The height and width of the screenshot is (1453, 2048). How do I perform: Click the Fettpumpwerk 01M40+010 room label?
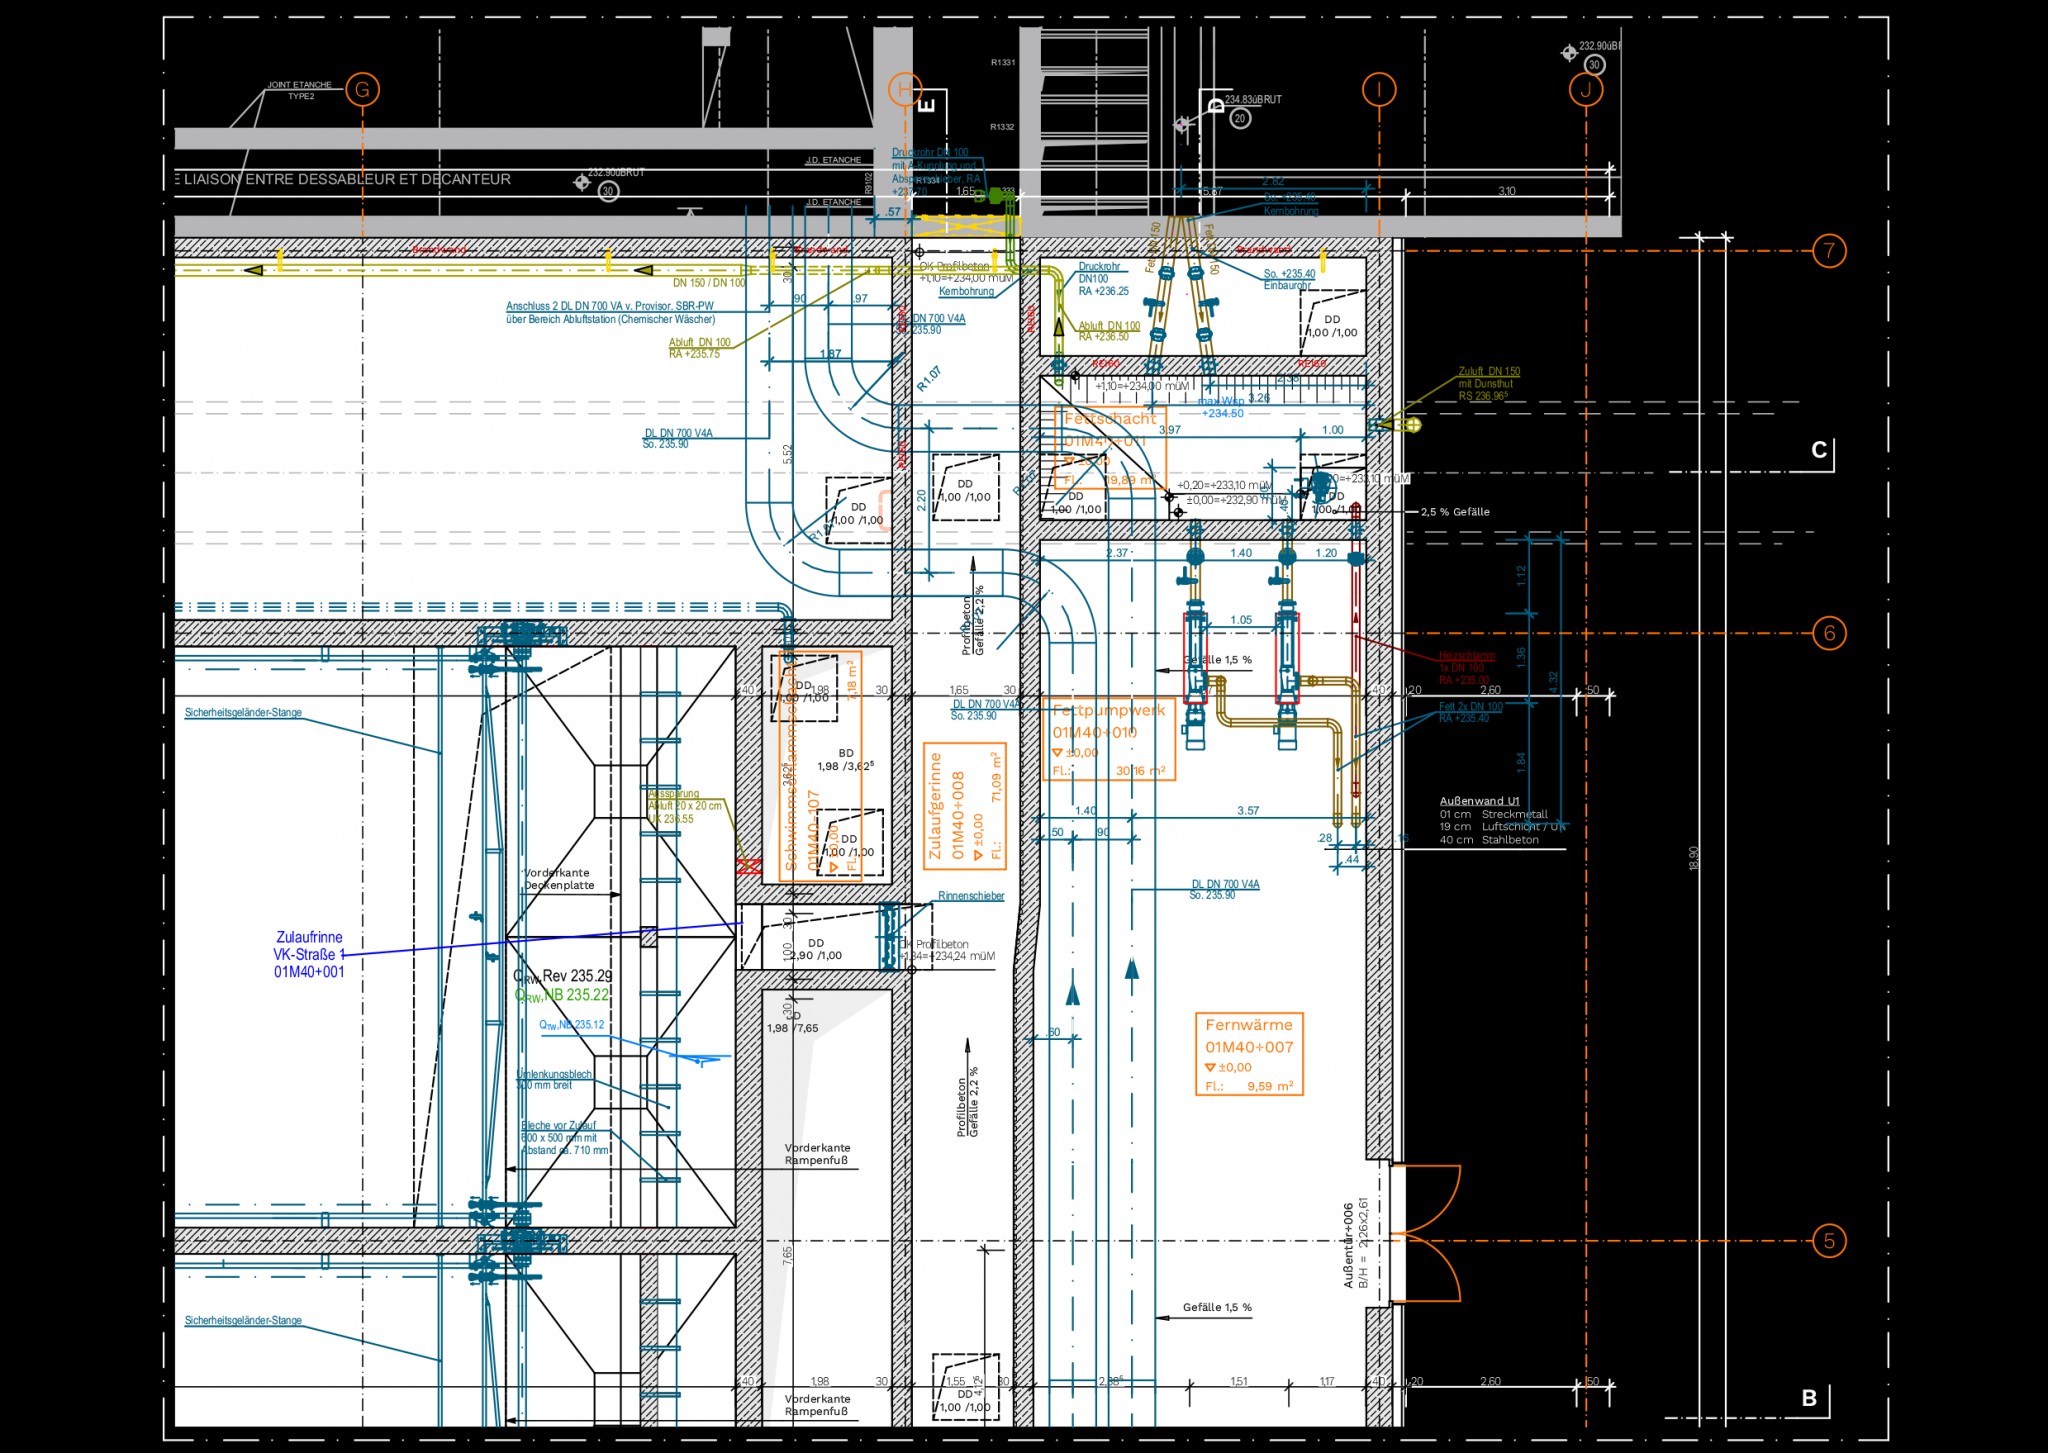(1107, 739)
